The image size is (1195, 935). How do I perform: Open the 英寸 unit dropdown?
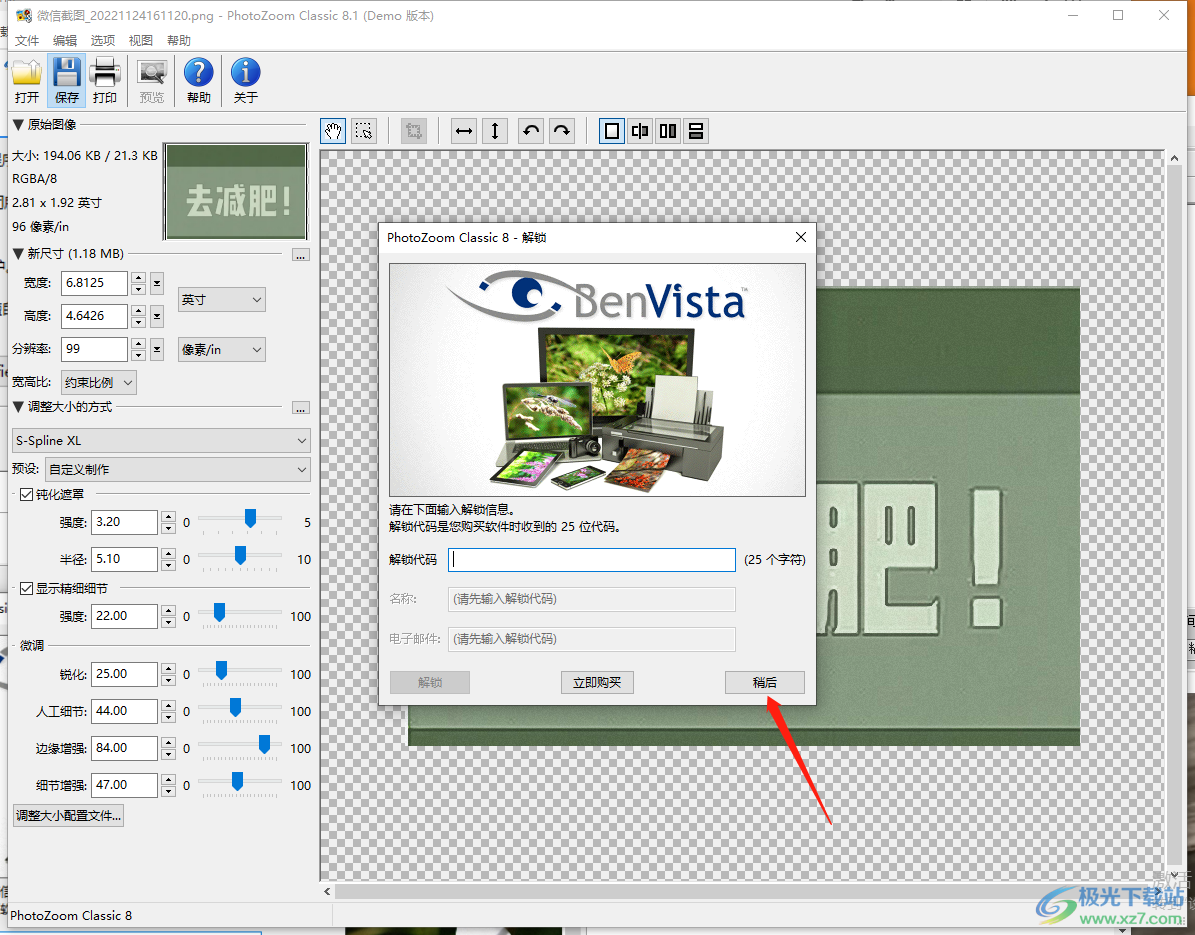coord(222,299)
